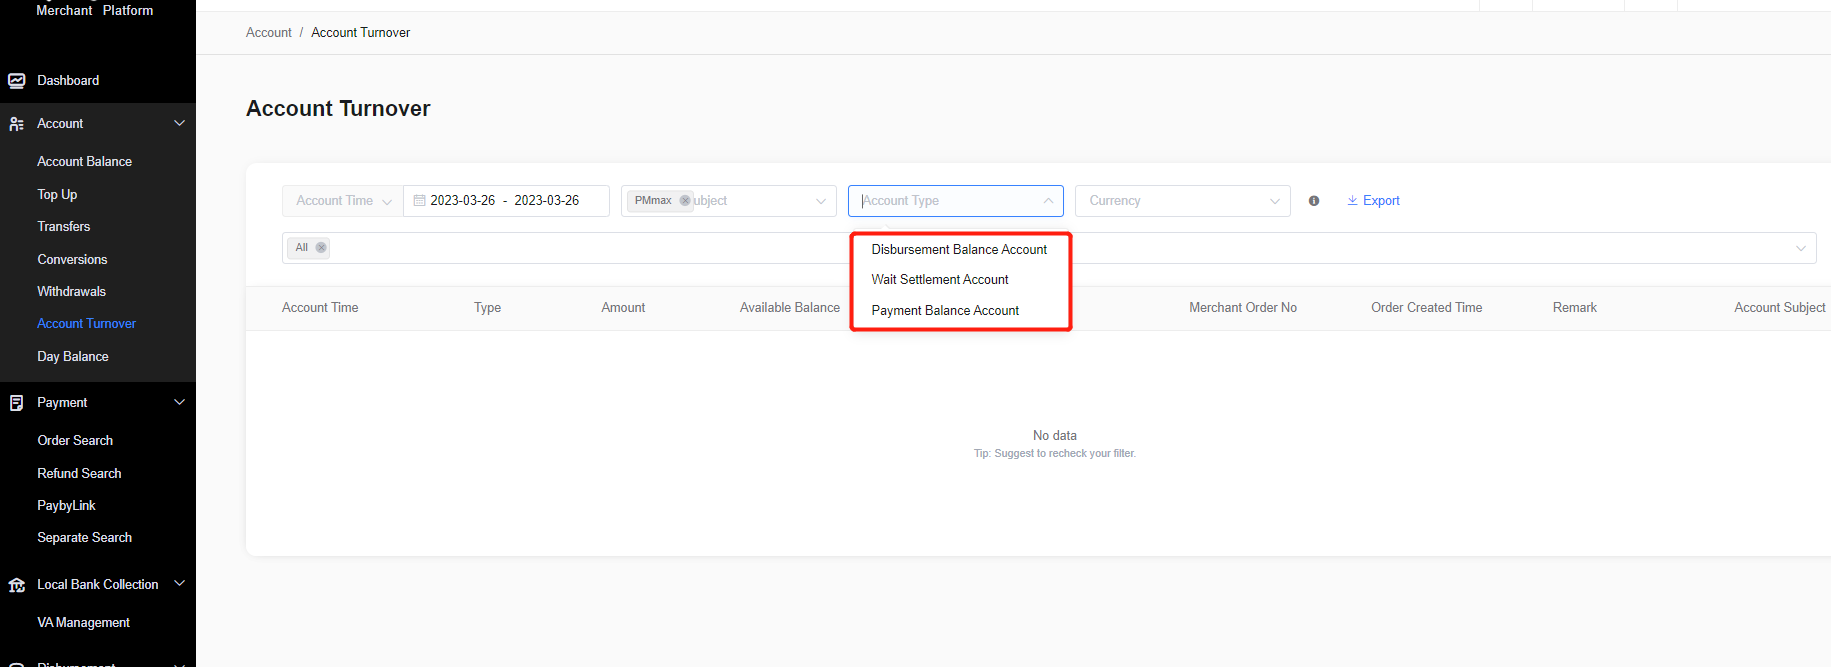Collapse the Payment sidebar section chevron

coord(180,402)
